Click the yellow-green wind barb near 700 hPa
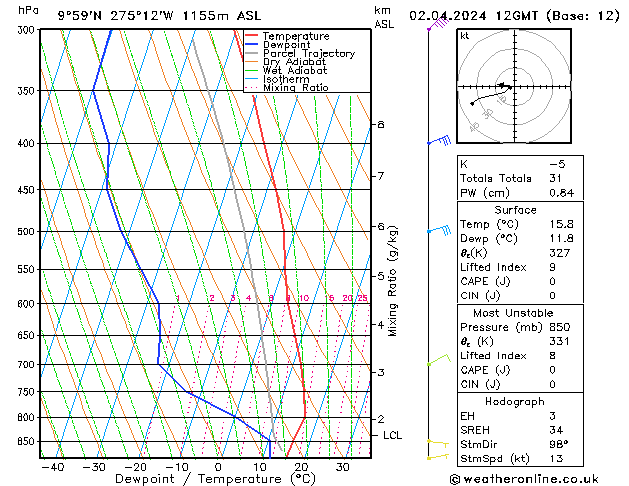Viewport: 629px width, 486px height. coord(437,361)
